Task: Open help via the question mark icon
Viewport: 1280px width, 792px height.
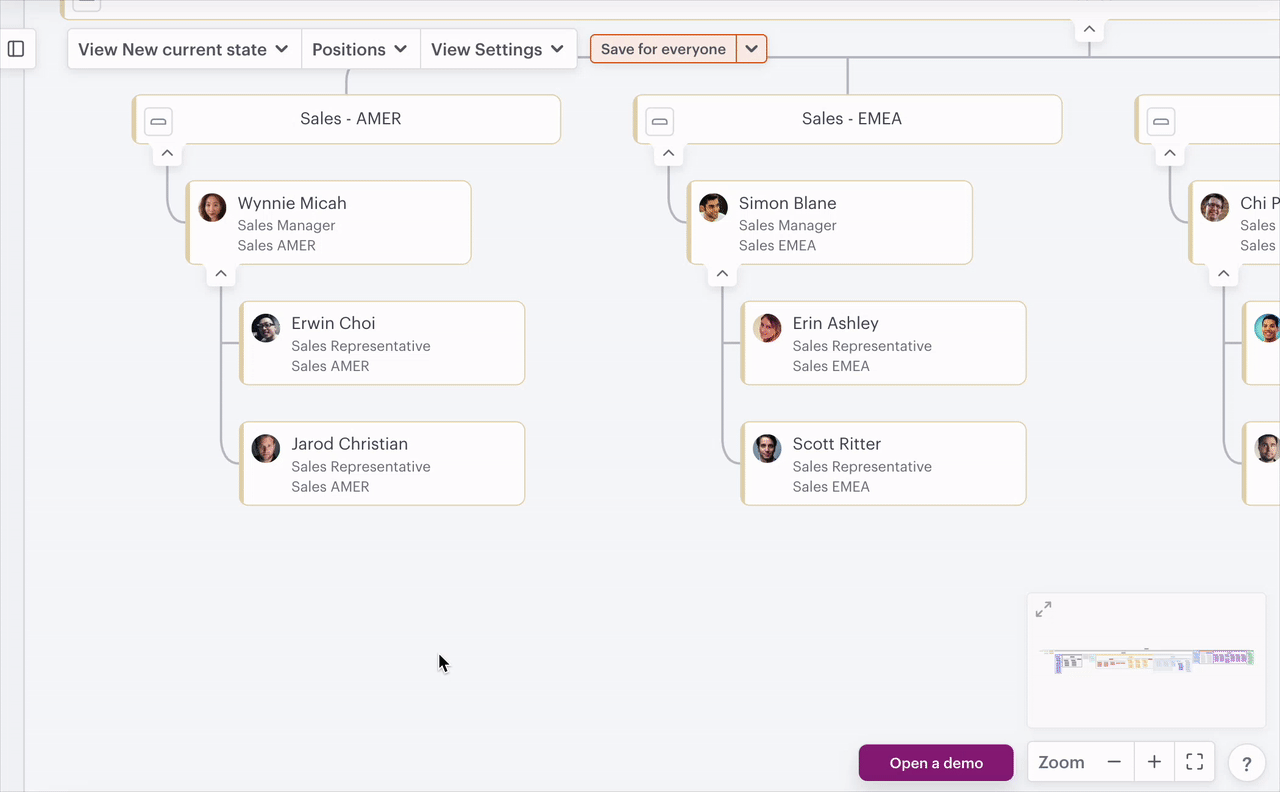Action: coord(1246,763)
